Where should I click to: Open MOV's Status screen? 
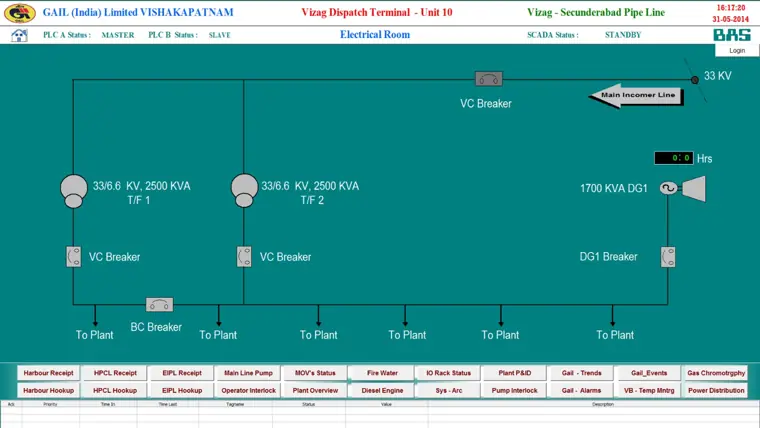pyautogui.click(x=315, y=373)
